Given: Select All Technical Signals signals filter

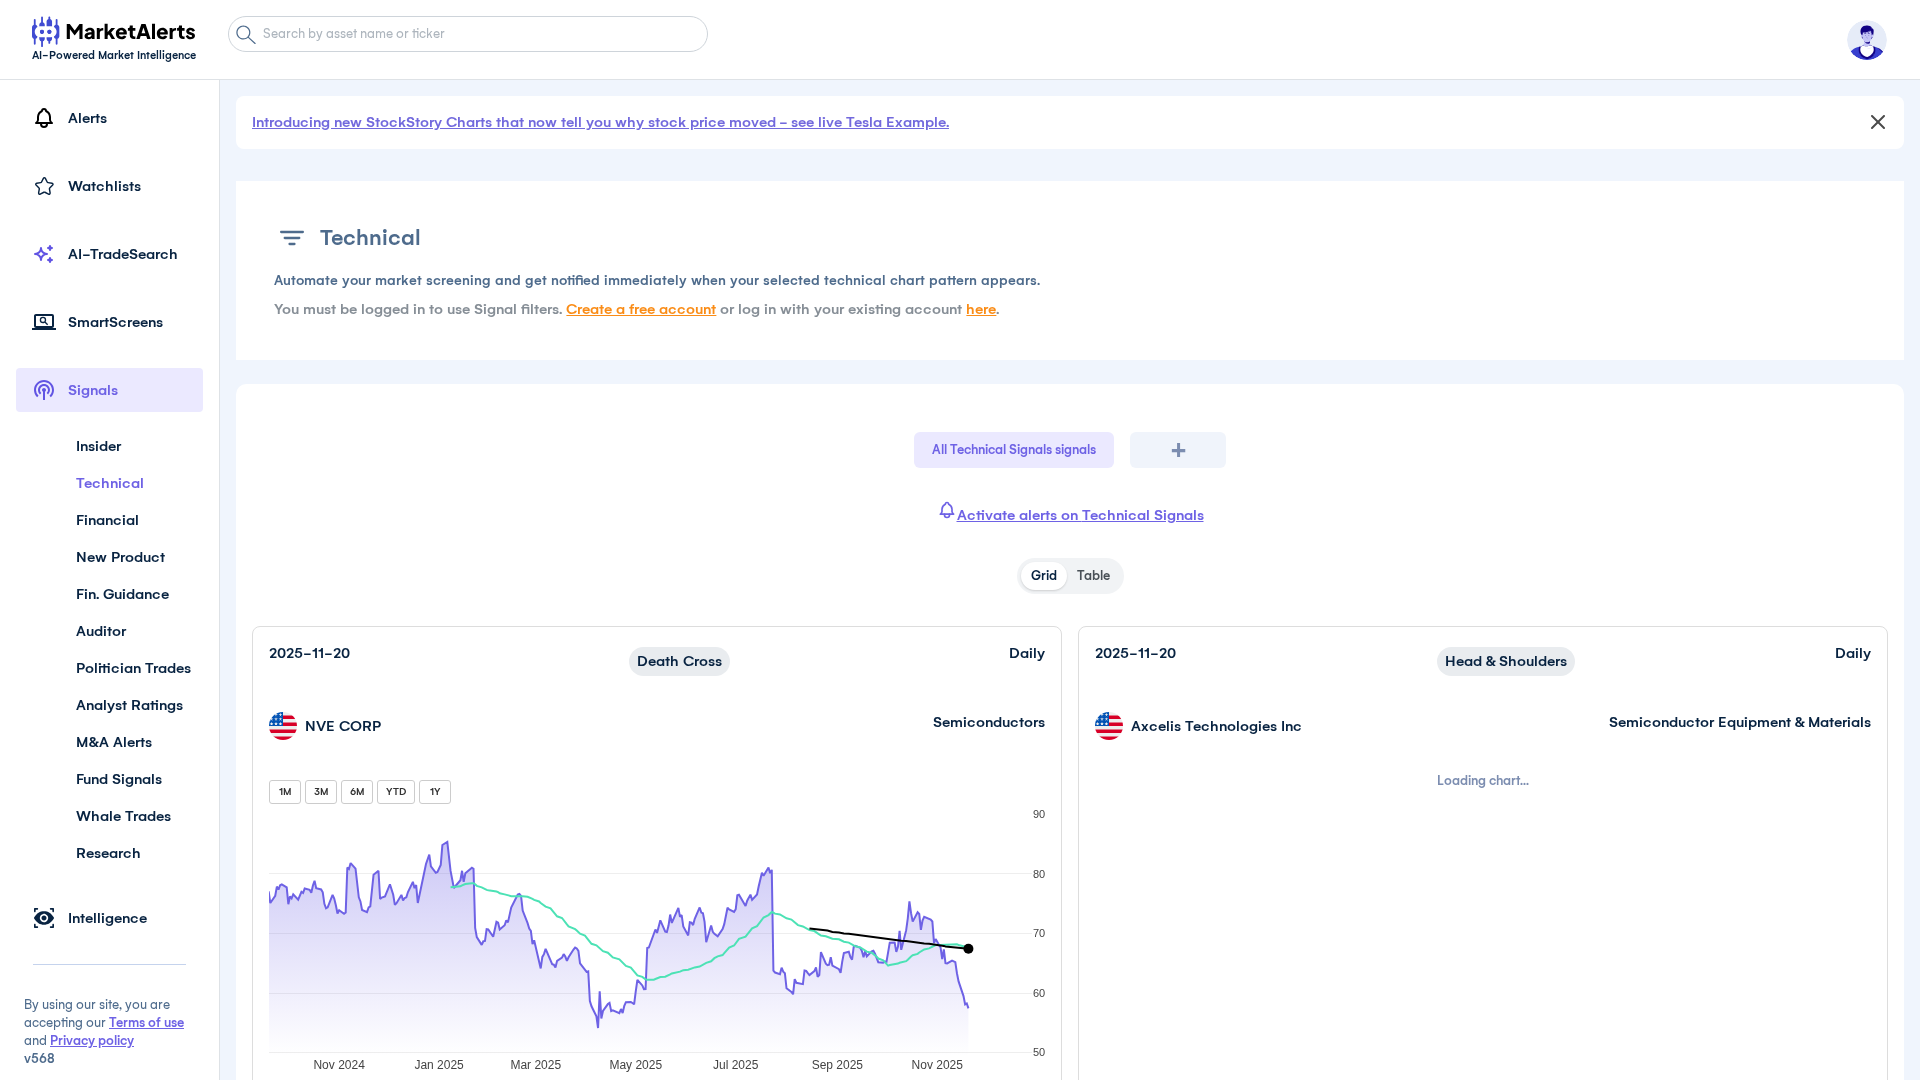Looking at the screenshot, I should coord(1013,450).
